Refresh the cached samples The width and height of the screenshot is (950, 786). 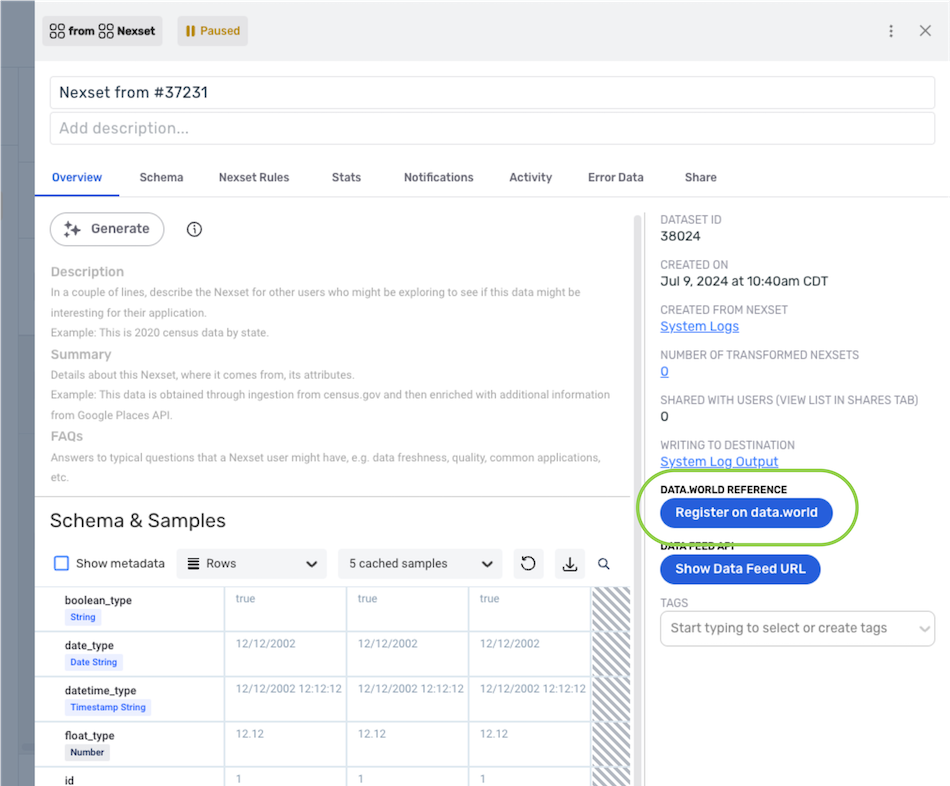click(528, 564)
